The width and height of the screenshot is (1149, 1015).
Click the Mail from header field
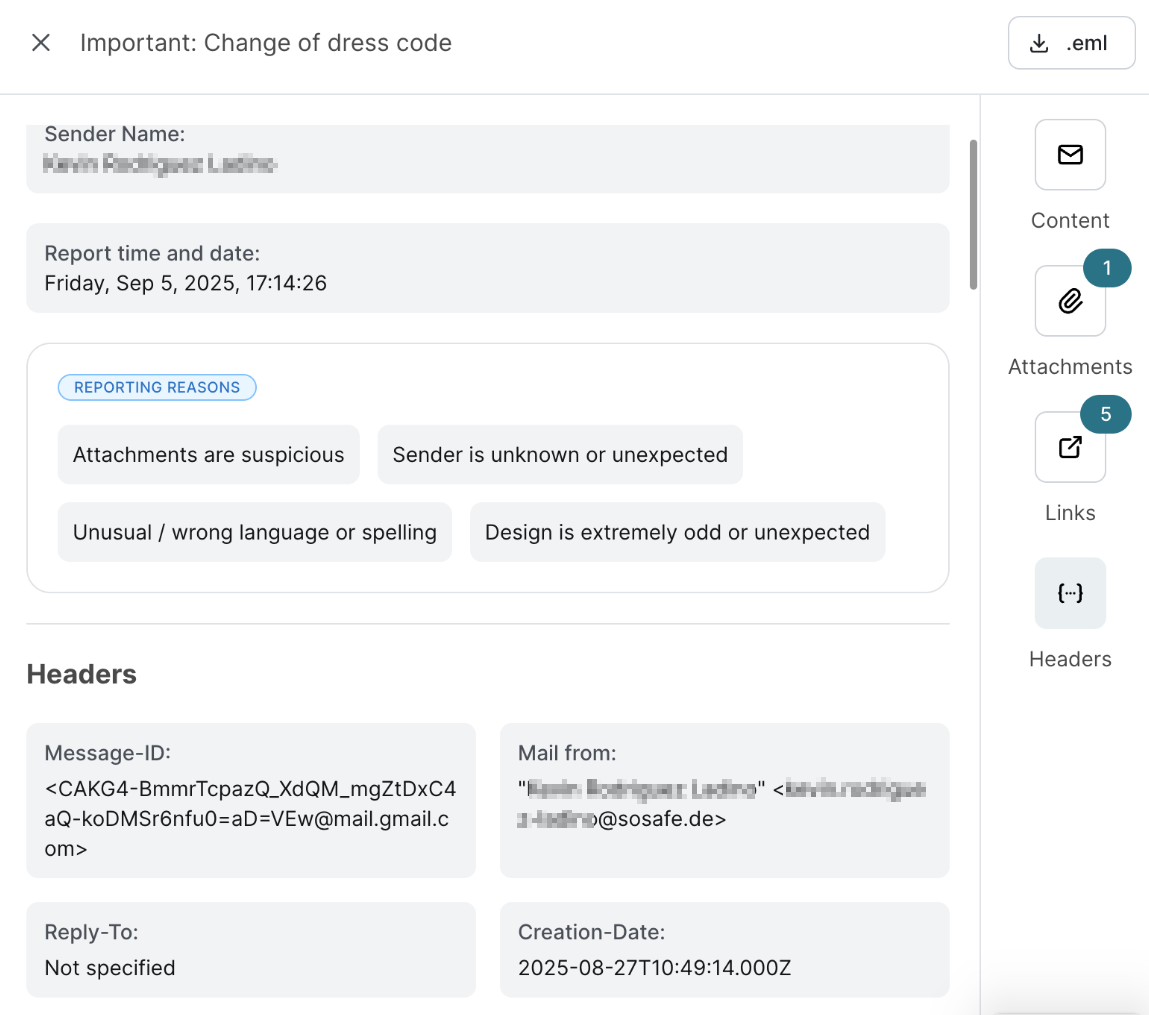724,800
